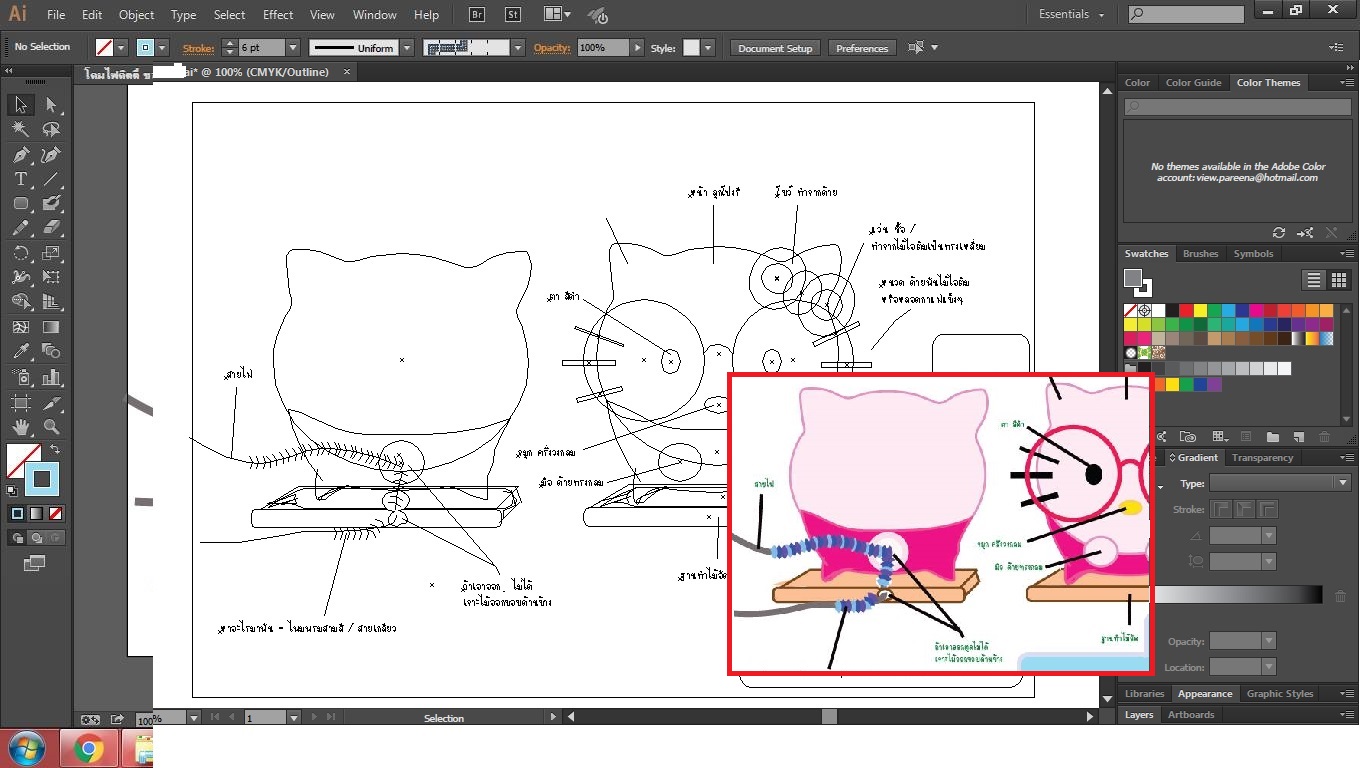Click the Stock (St) icon
1360x768 pixels.
point(513,15)
